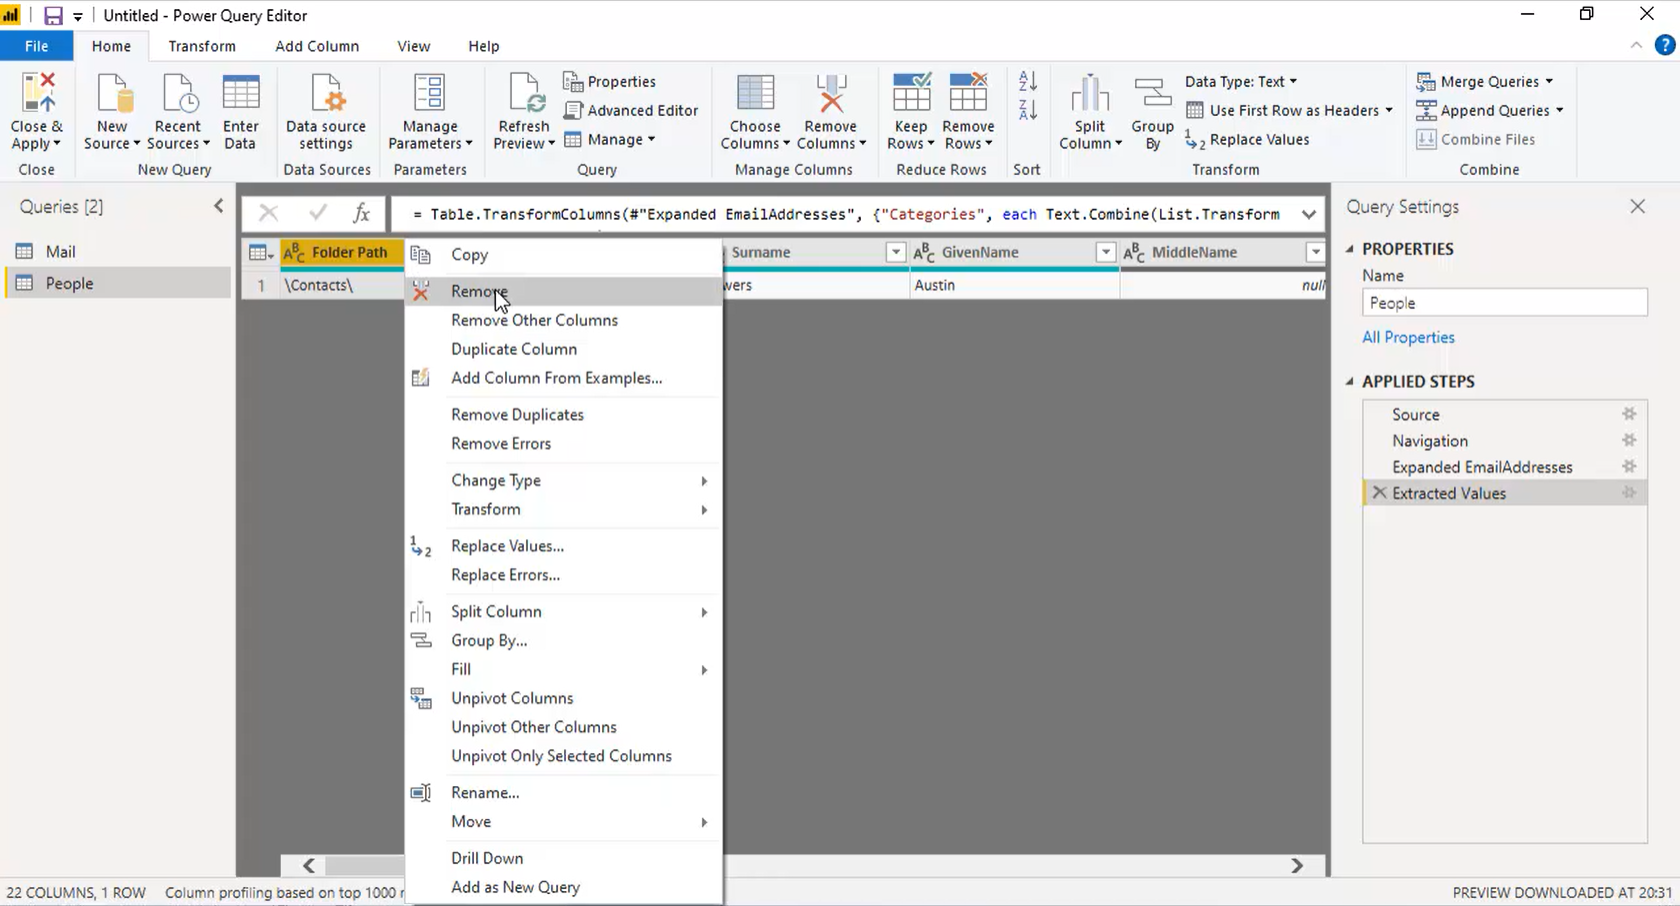Choose Unpivot Columns menu entry

coord(564,699)
